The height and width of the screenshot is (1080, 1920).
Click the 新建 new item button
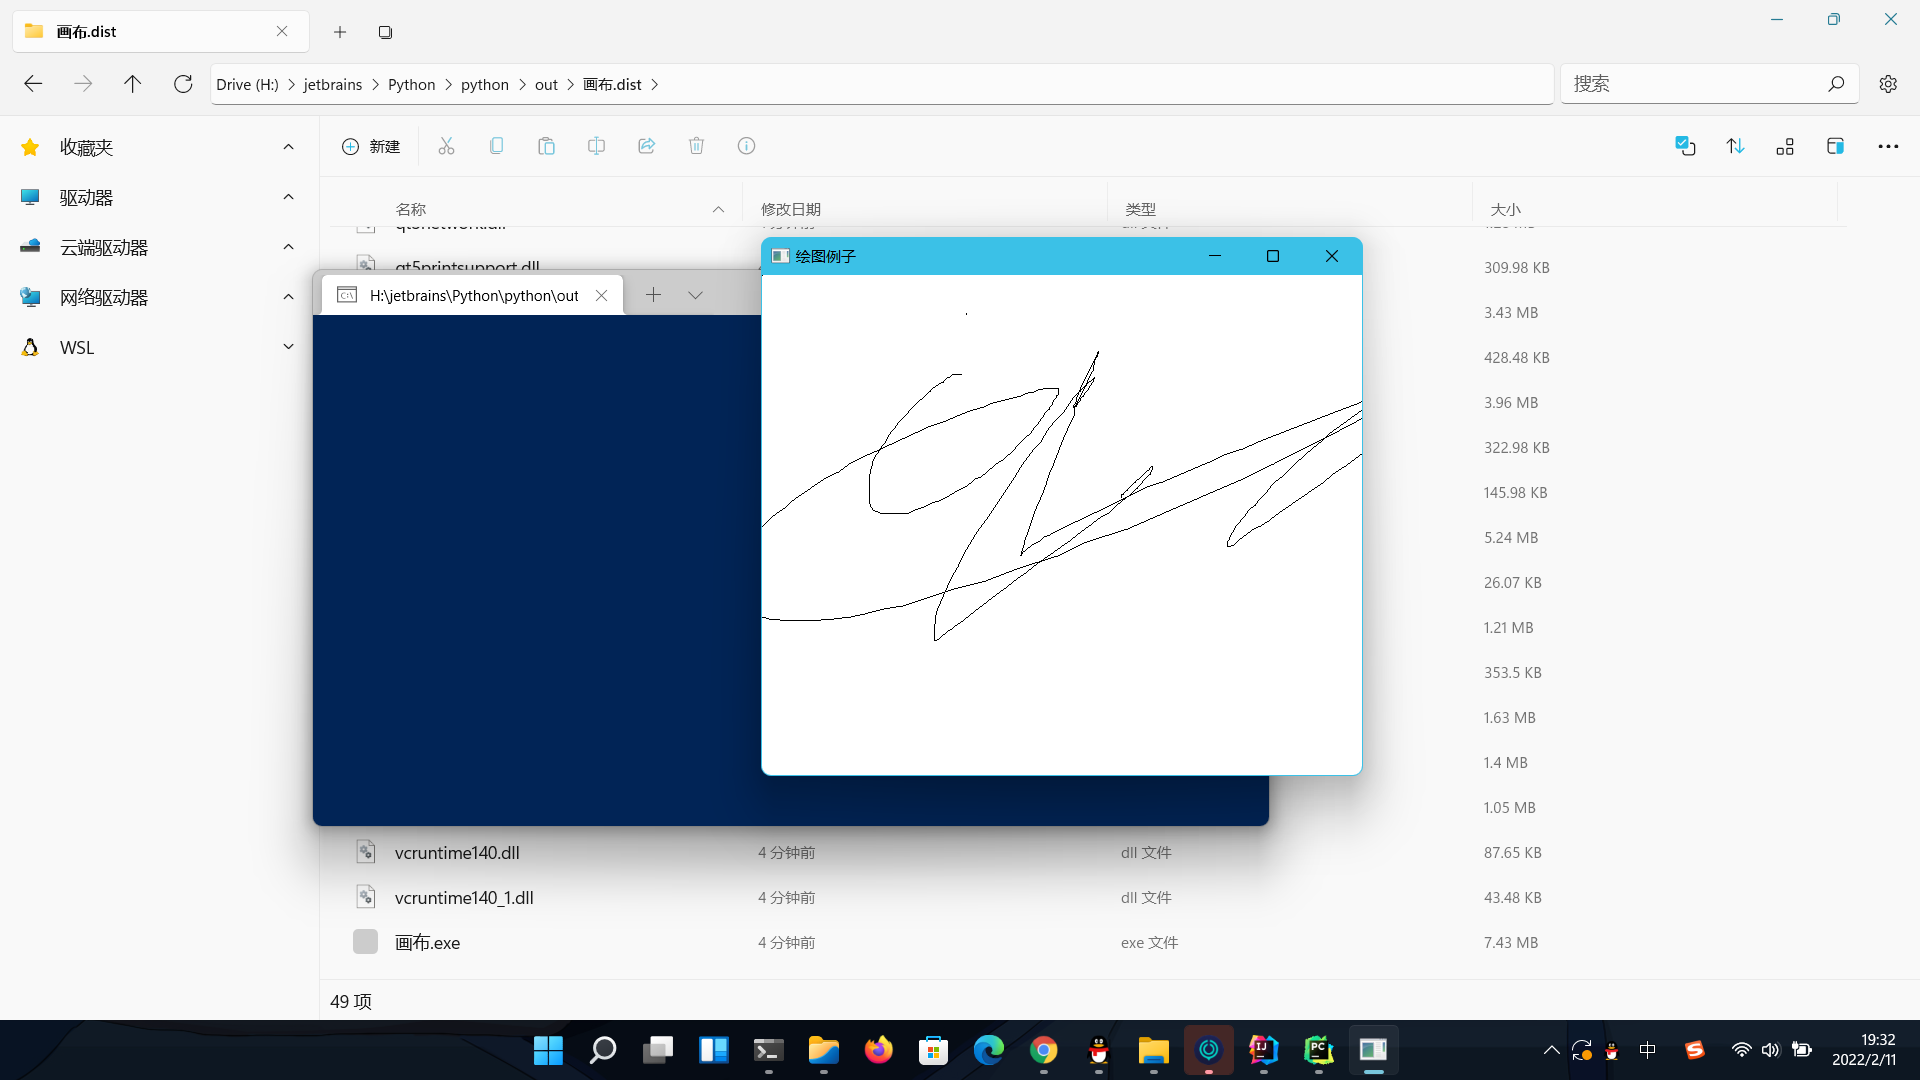tap(371, 146)
